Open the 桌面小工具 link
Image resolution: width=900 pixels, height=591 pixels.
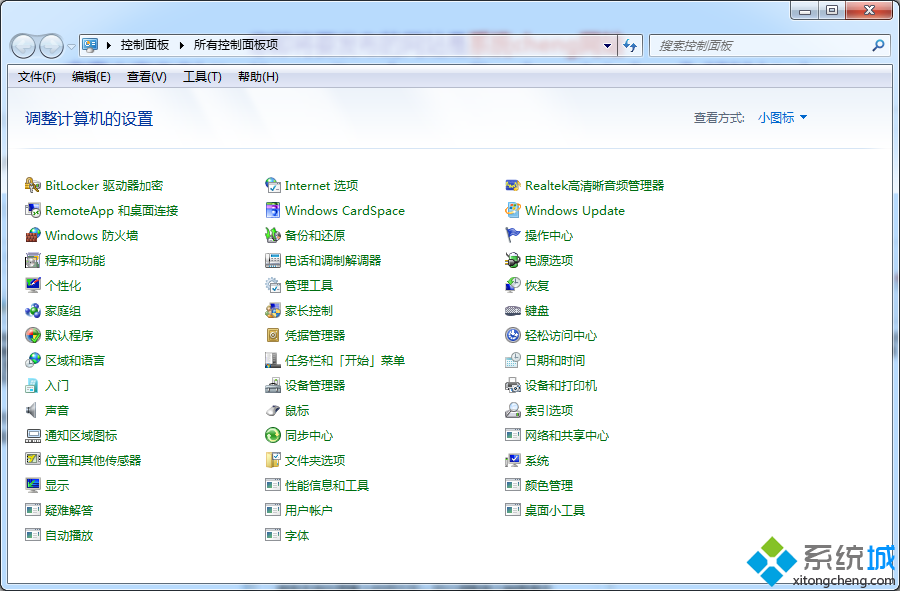coord(554,510)
